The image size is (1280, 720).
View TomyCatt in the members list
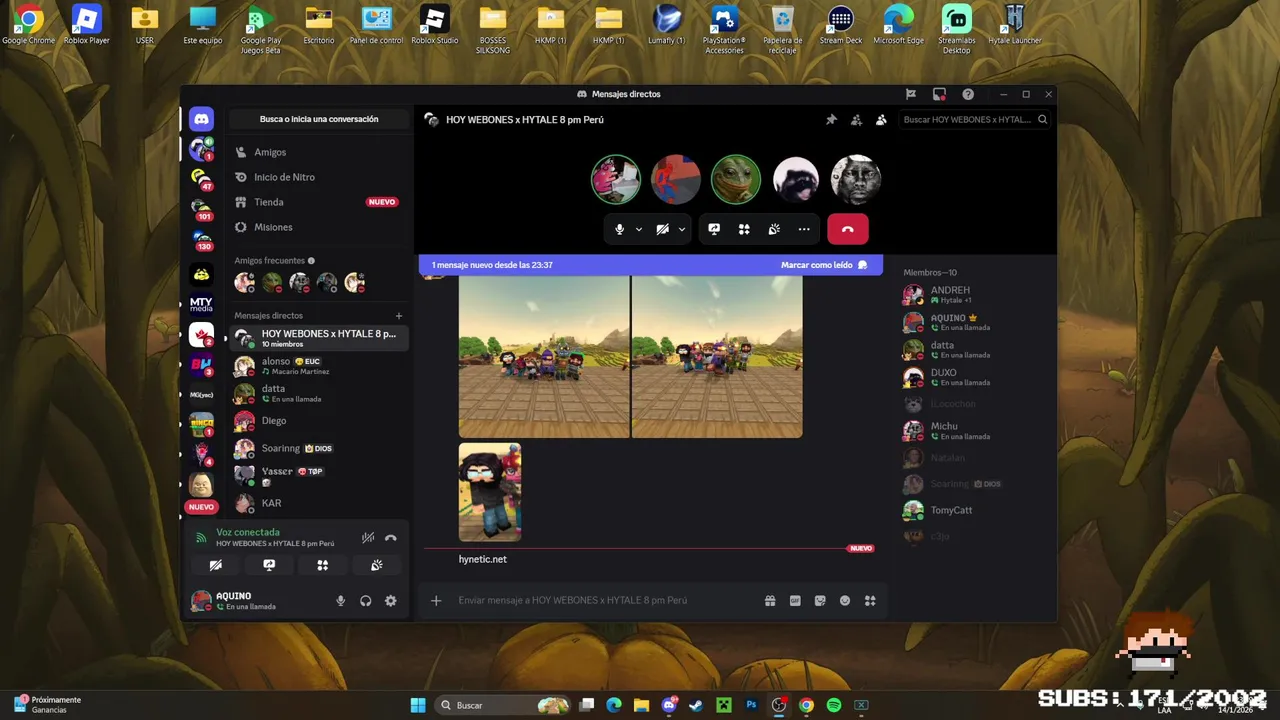click(977, 510)
